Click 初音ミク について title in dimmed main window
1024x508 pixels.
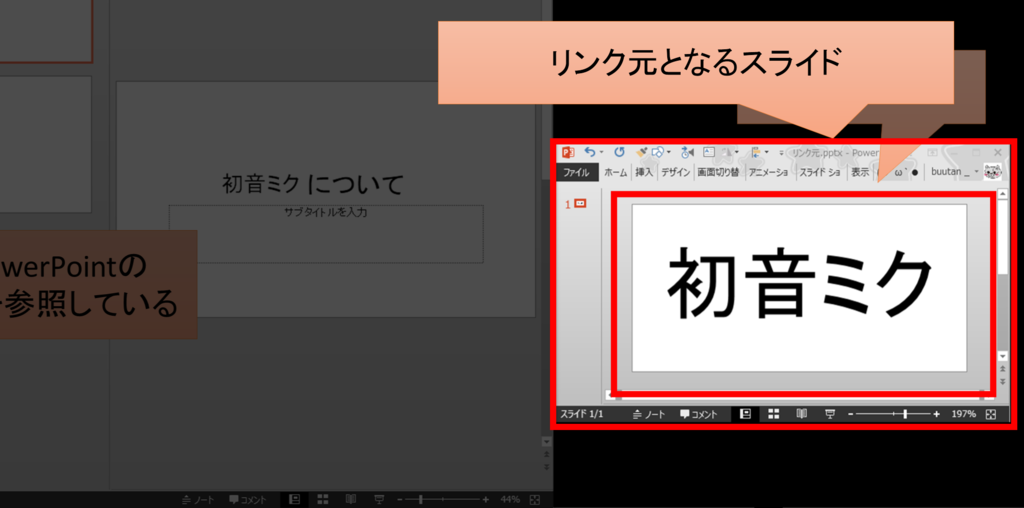pos(313,185)
